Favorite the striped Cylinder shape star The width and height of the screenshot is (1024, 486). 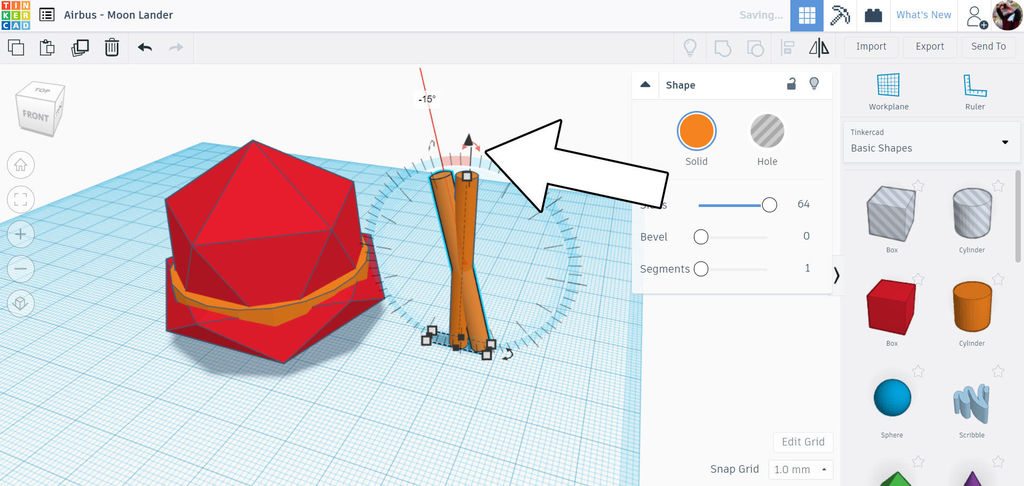998,186
